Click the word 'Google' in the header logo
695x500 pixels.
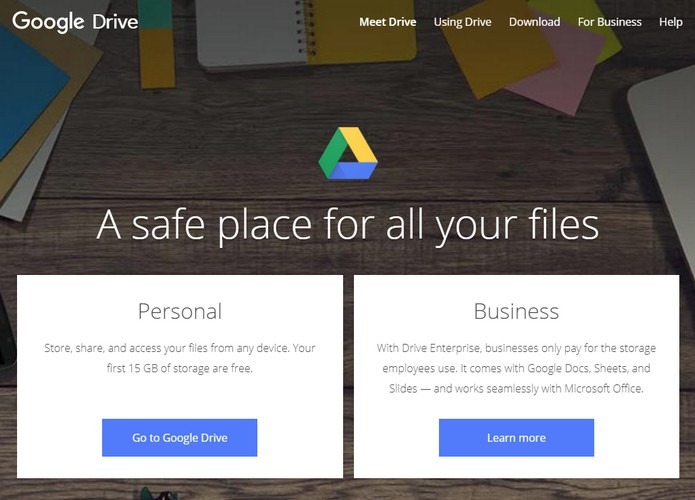(48, 22)
